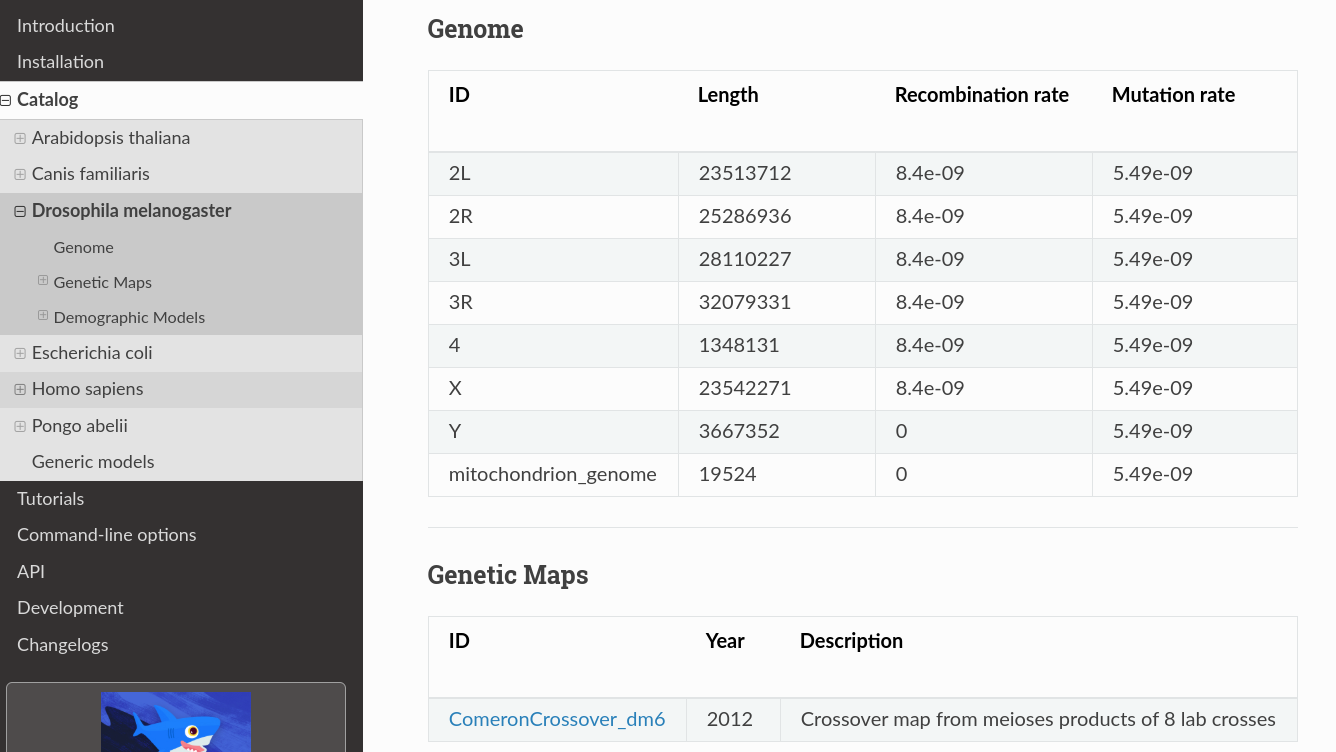Expand the Demographic Models subsection
Viewport: 1336px width, 752px height.
coord(42,314)
